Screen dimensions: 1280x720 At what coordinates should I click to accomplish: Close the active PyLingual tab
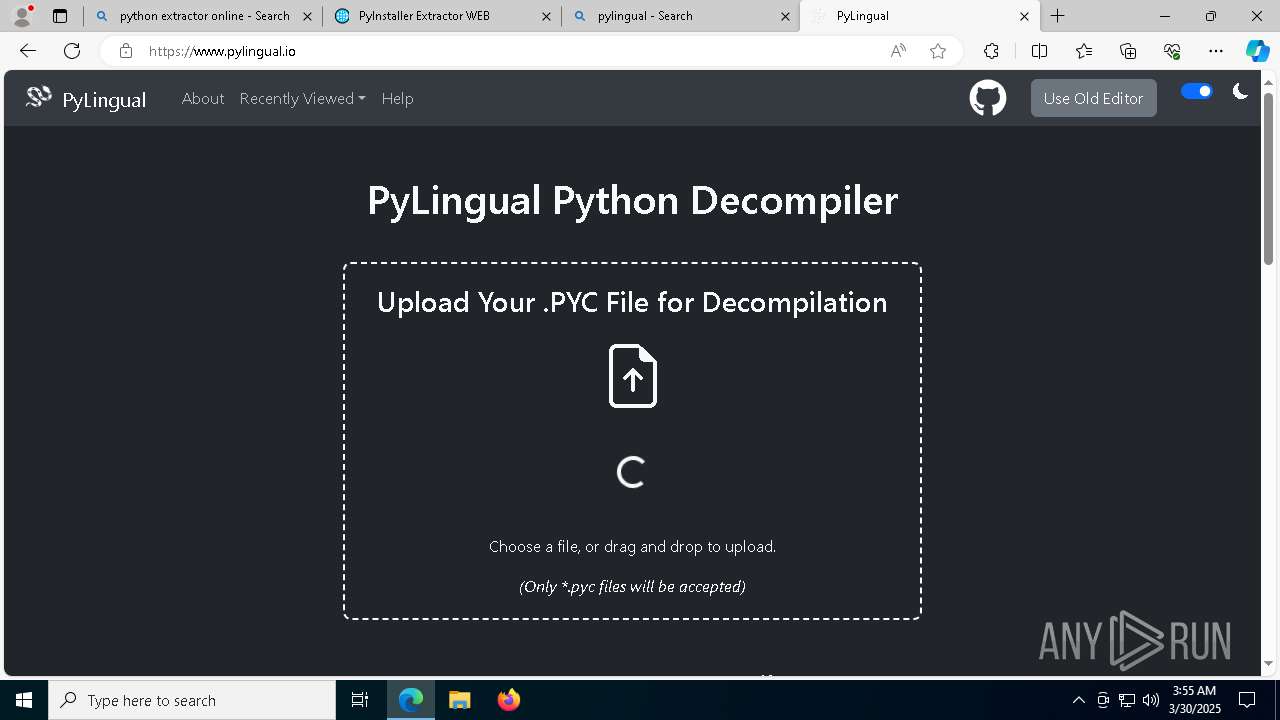point(1024,16)
